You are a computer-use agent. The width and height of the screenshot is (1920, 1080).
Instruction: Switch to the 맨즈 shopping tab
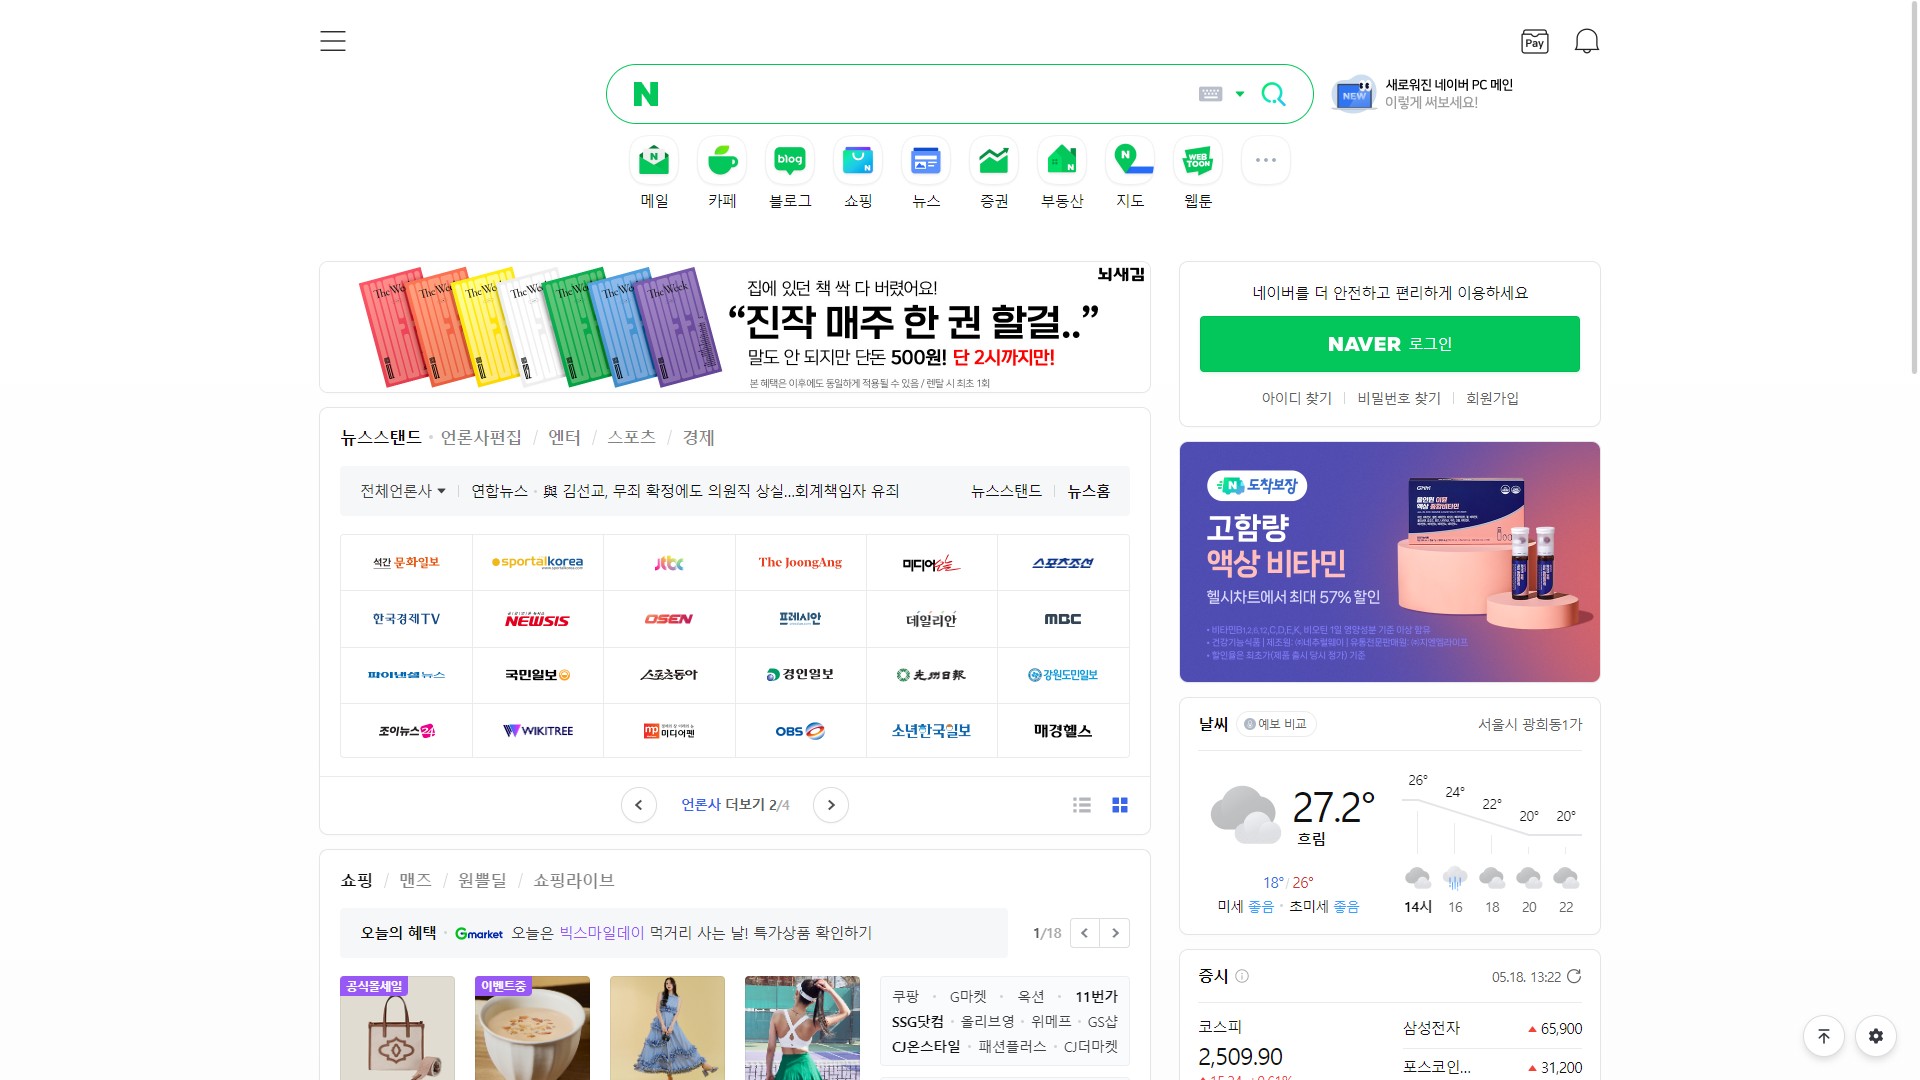click(415, 881)
